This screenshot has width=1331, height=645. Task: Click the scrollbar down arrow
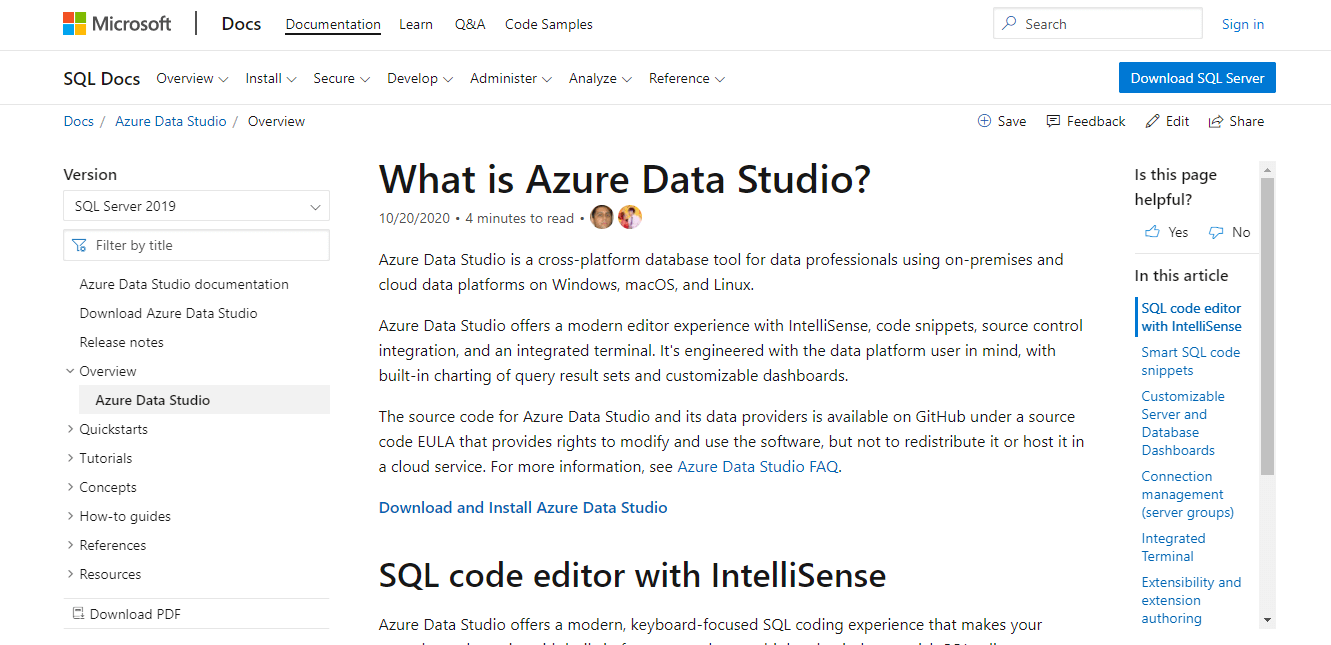[x=1267, y=620]
